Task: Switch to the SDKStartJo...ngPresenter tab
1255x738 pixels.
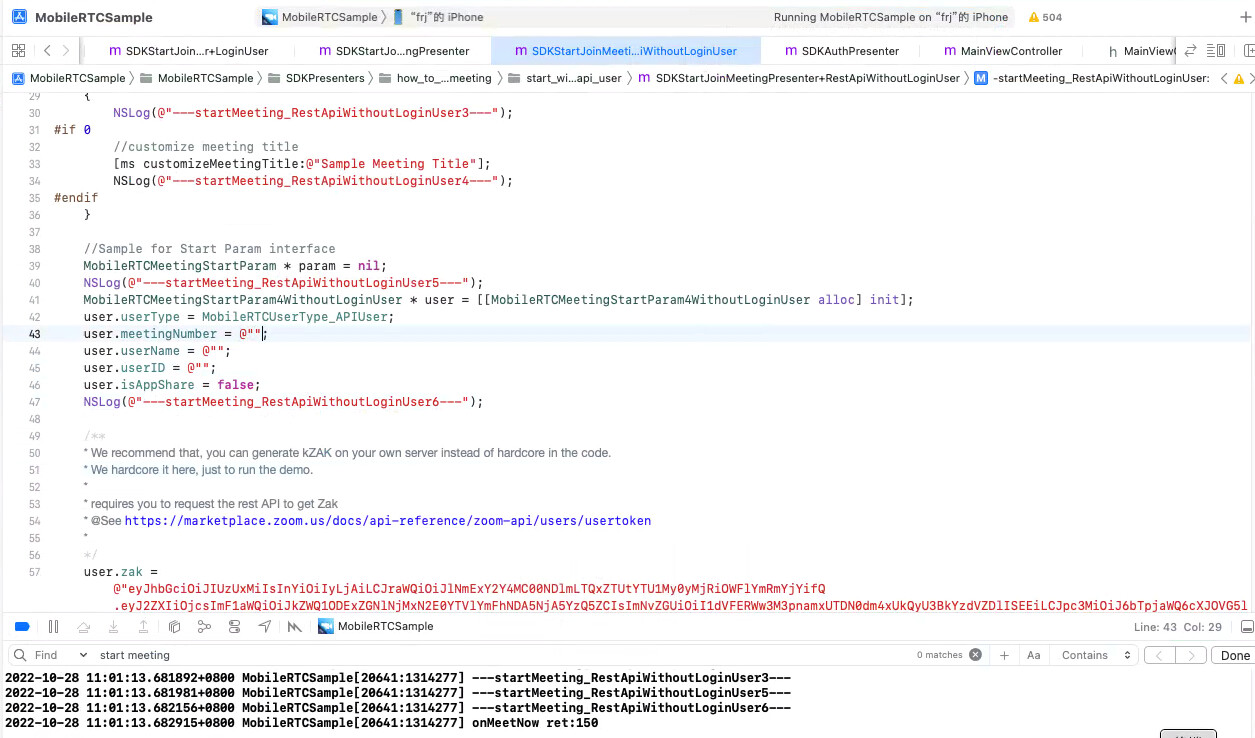Action: 392,50
